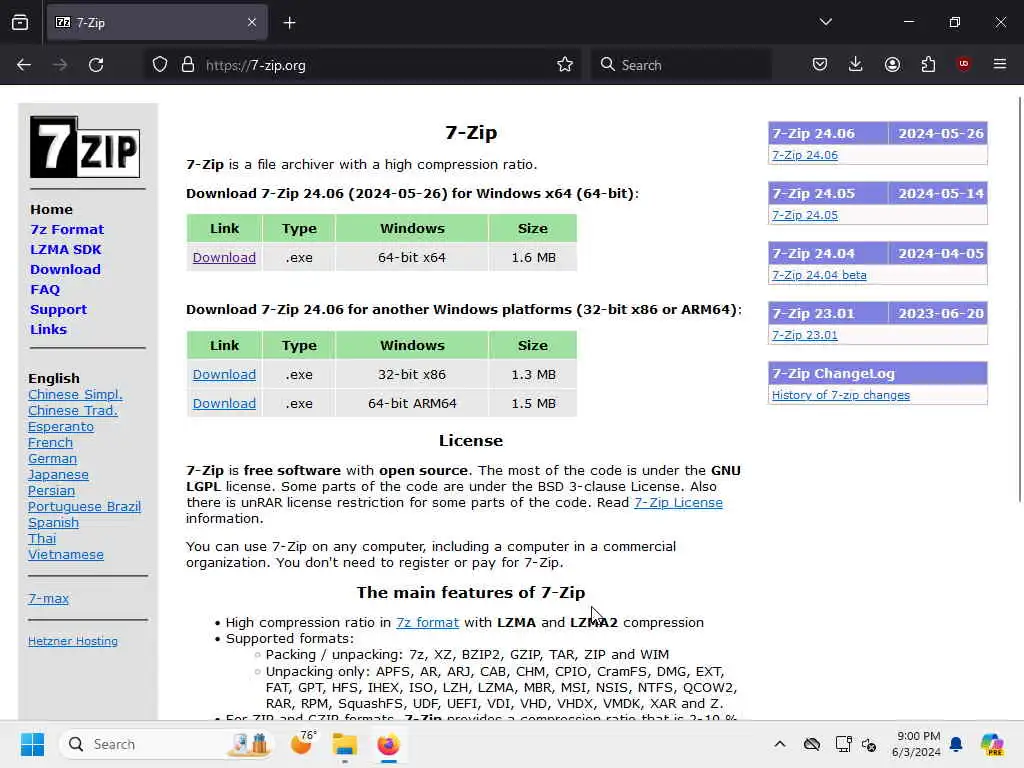The width and height of the screenshot is (1024, 768).
Task: Open the 7-Zip 24.06 news link
Action: (805, 155)
